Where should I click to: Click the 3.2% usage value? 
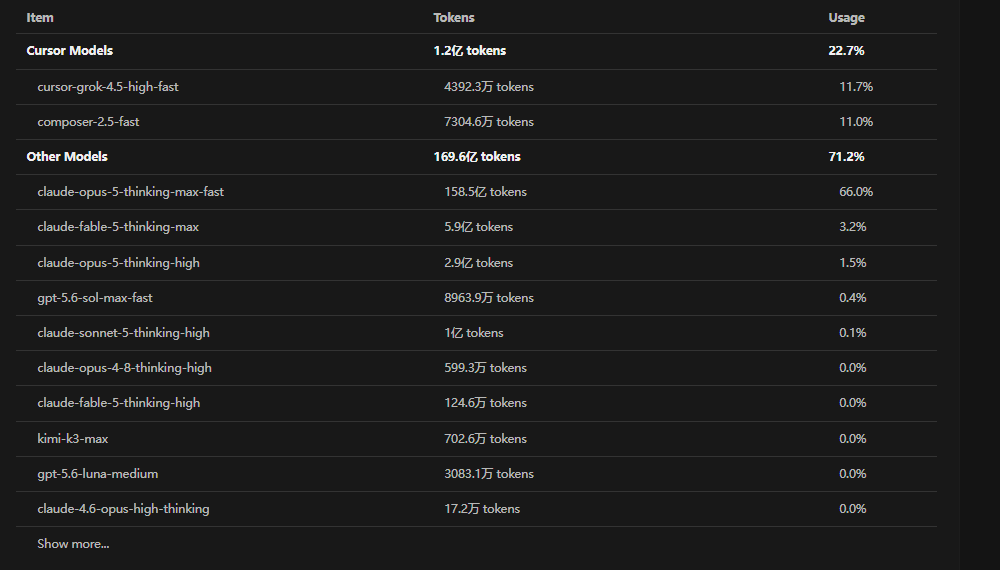point(853,227)
